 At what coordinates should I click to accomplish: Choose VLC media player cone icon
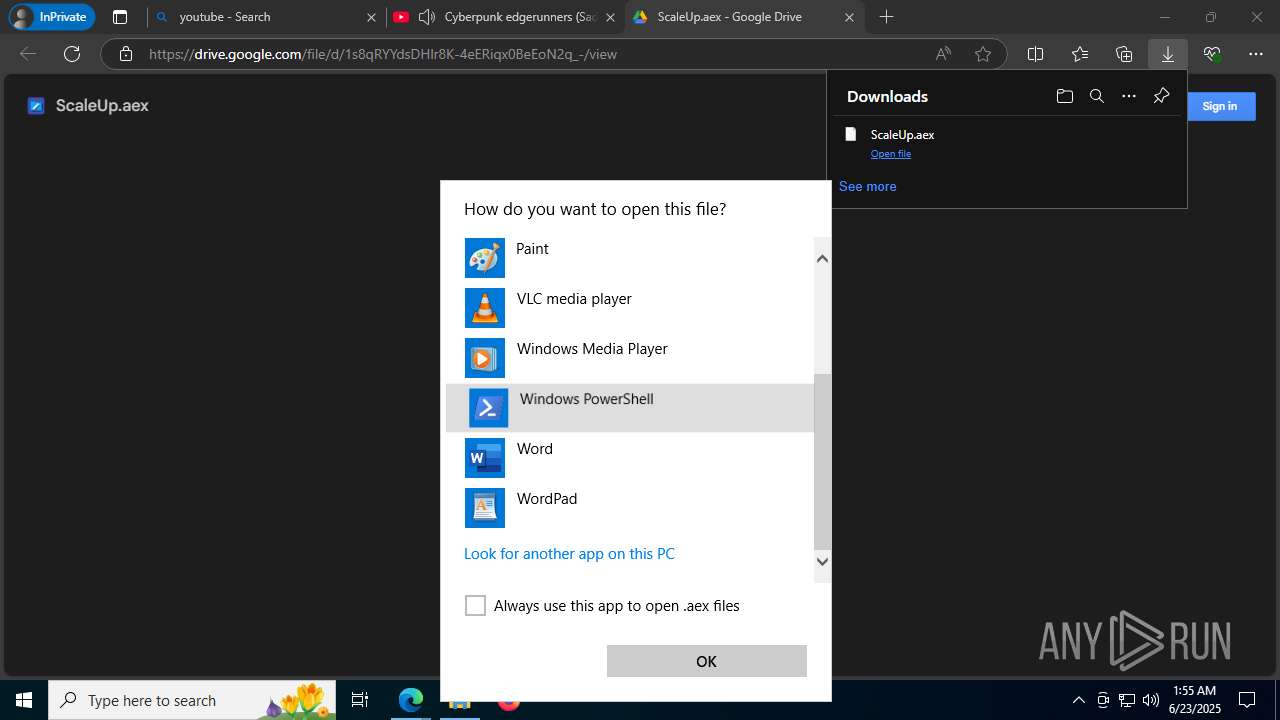(x=485, y=308)
